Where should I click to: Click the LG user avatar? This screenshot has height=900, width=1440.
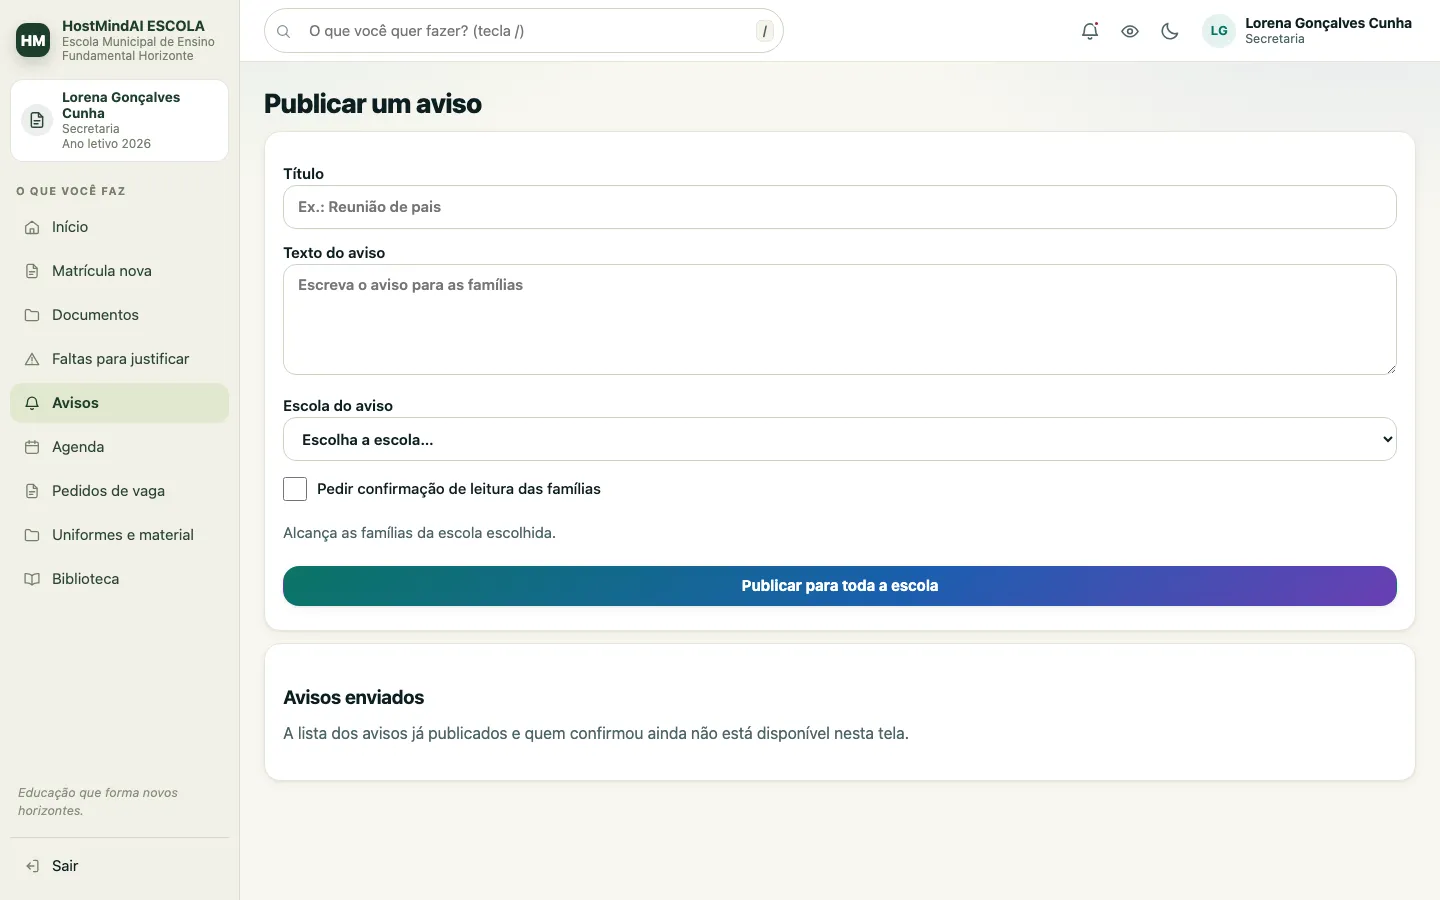1219,31
